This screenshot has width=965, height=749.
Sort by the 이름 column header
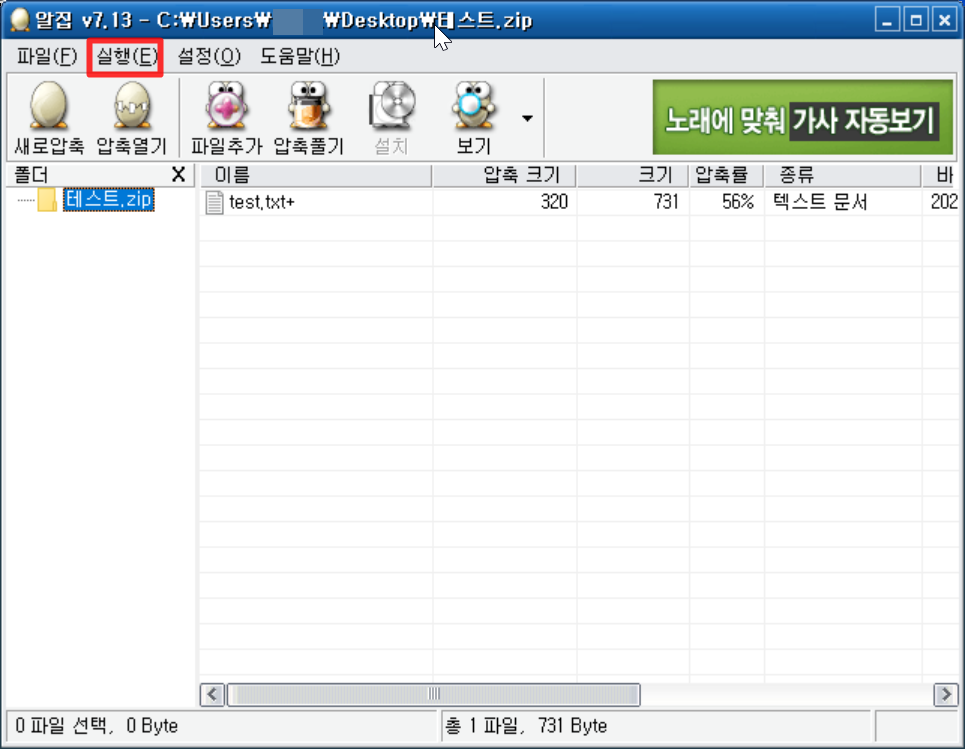[x=316, y=175]
